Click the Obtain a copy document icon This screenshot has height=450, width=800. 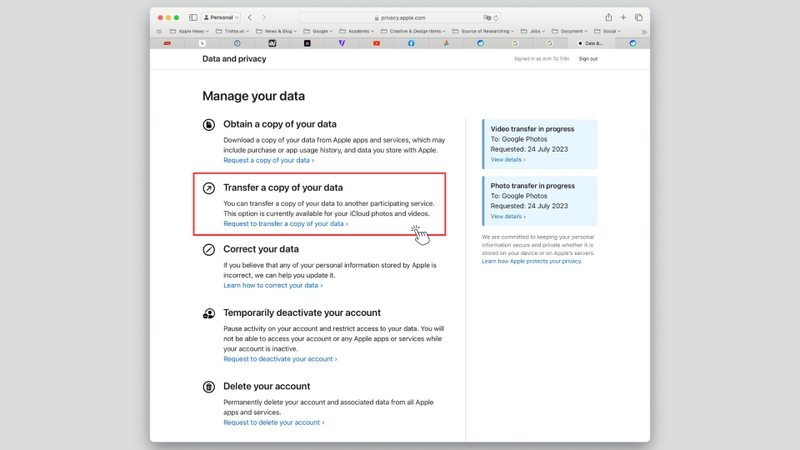tap(209, 124)
